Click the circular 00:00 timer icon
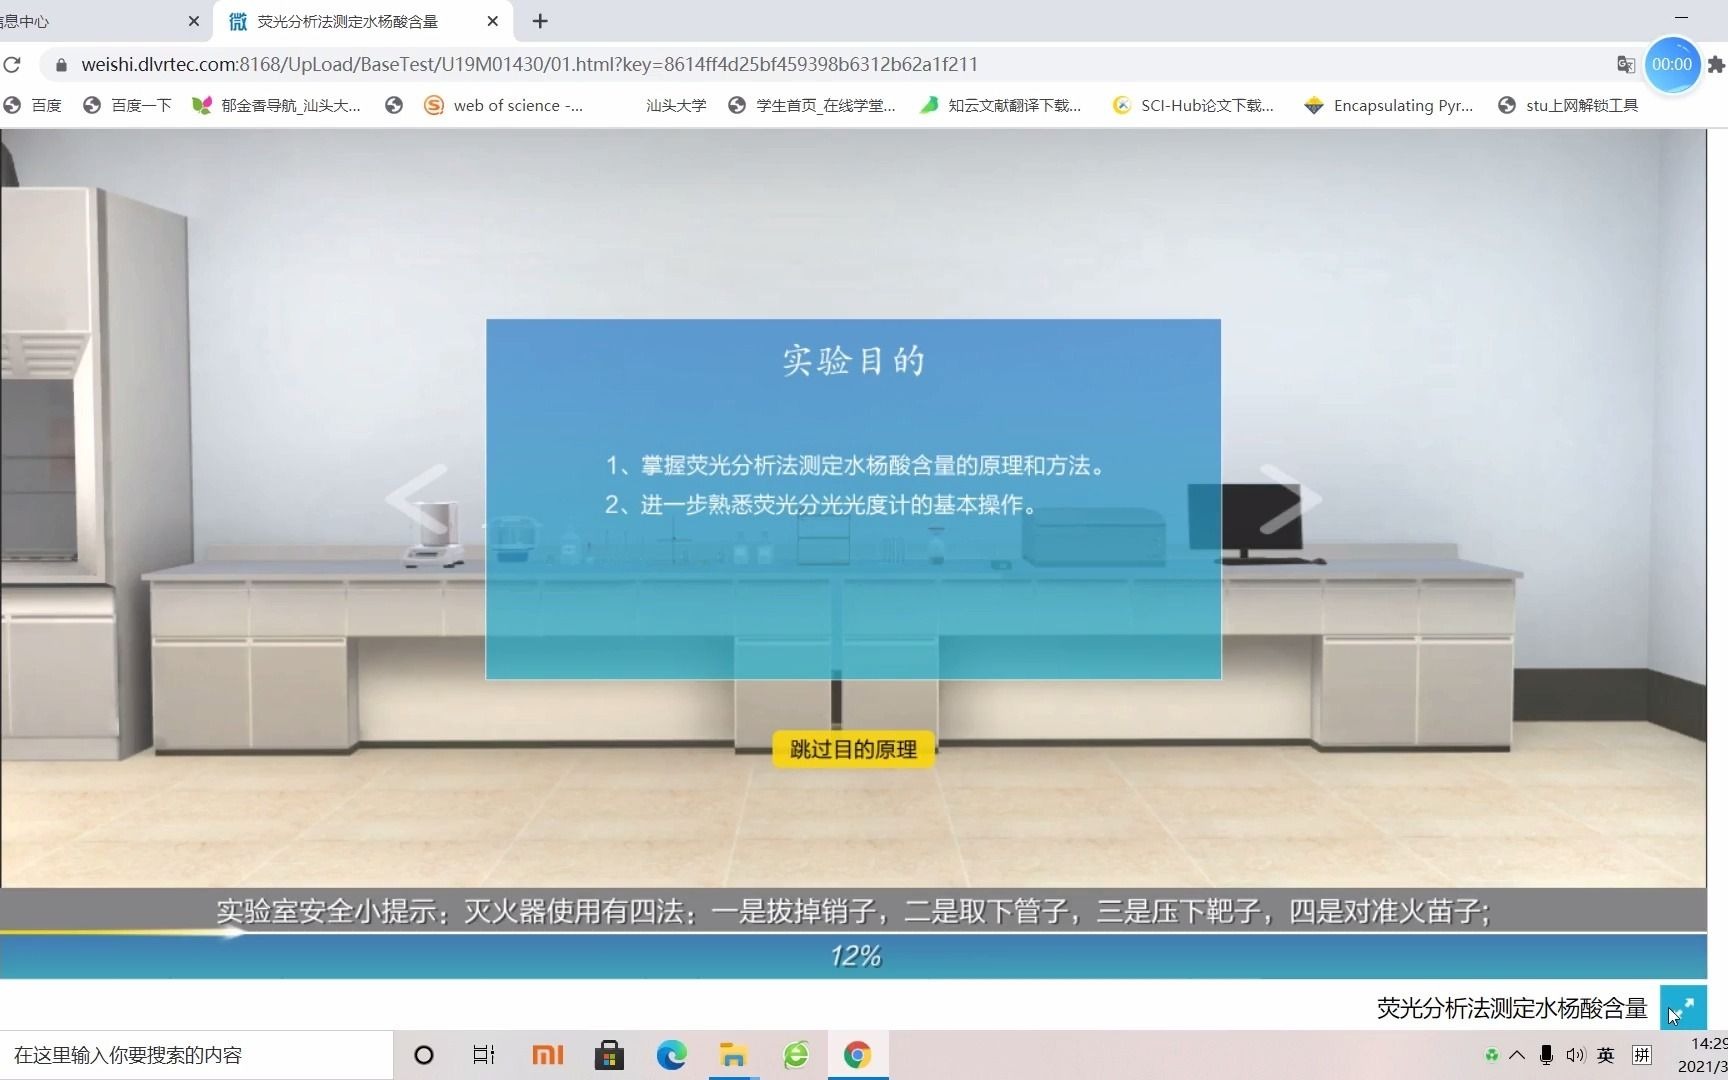Viewport: 1728px width, 1080px height. [1673, 64]
